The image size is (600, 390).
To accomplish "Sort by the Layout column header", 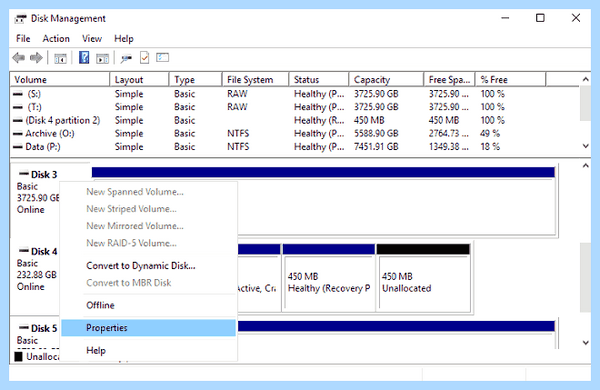I will 139,80.
